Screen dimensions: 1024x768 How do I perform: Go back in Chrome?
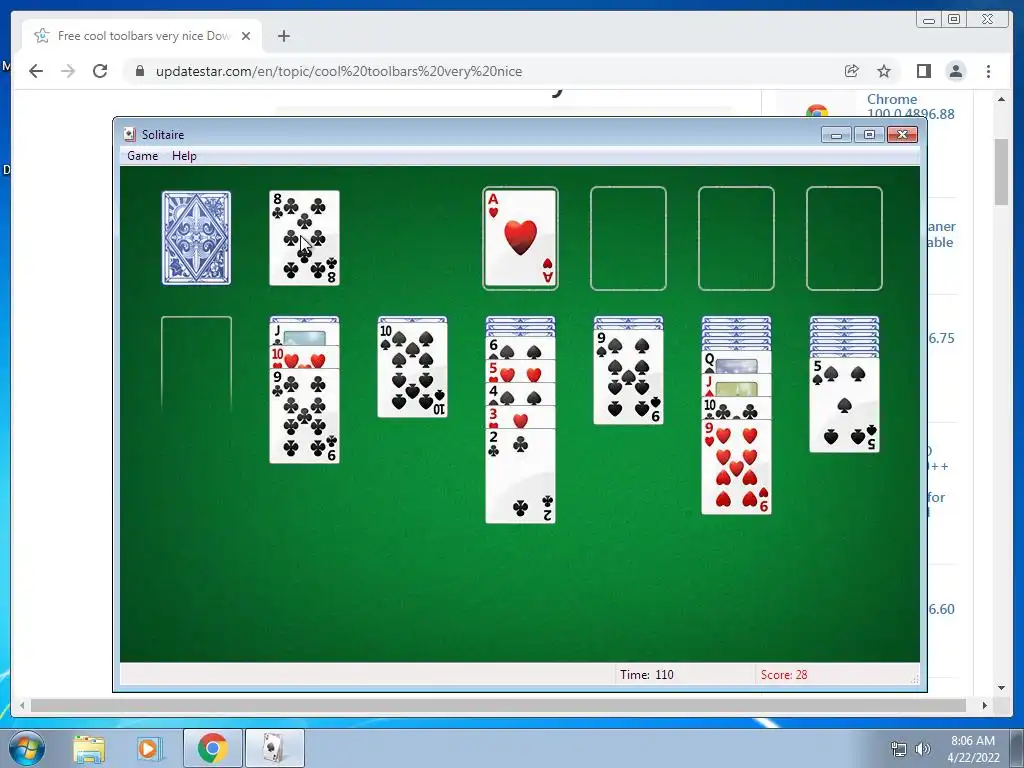pyautogui.click(x=36, y=71)
